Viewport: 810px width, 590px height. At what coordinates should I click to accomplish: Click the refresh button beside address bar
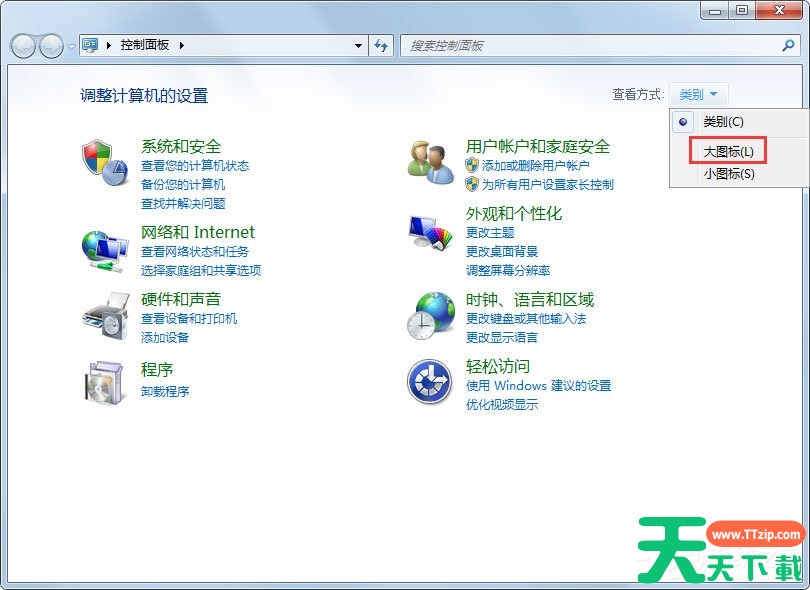pyautogui.click(x=381, y=45)
